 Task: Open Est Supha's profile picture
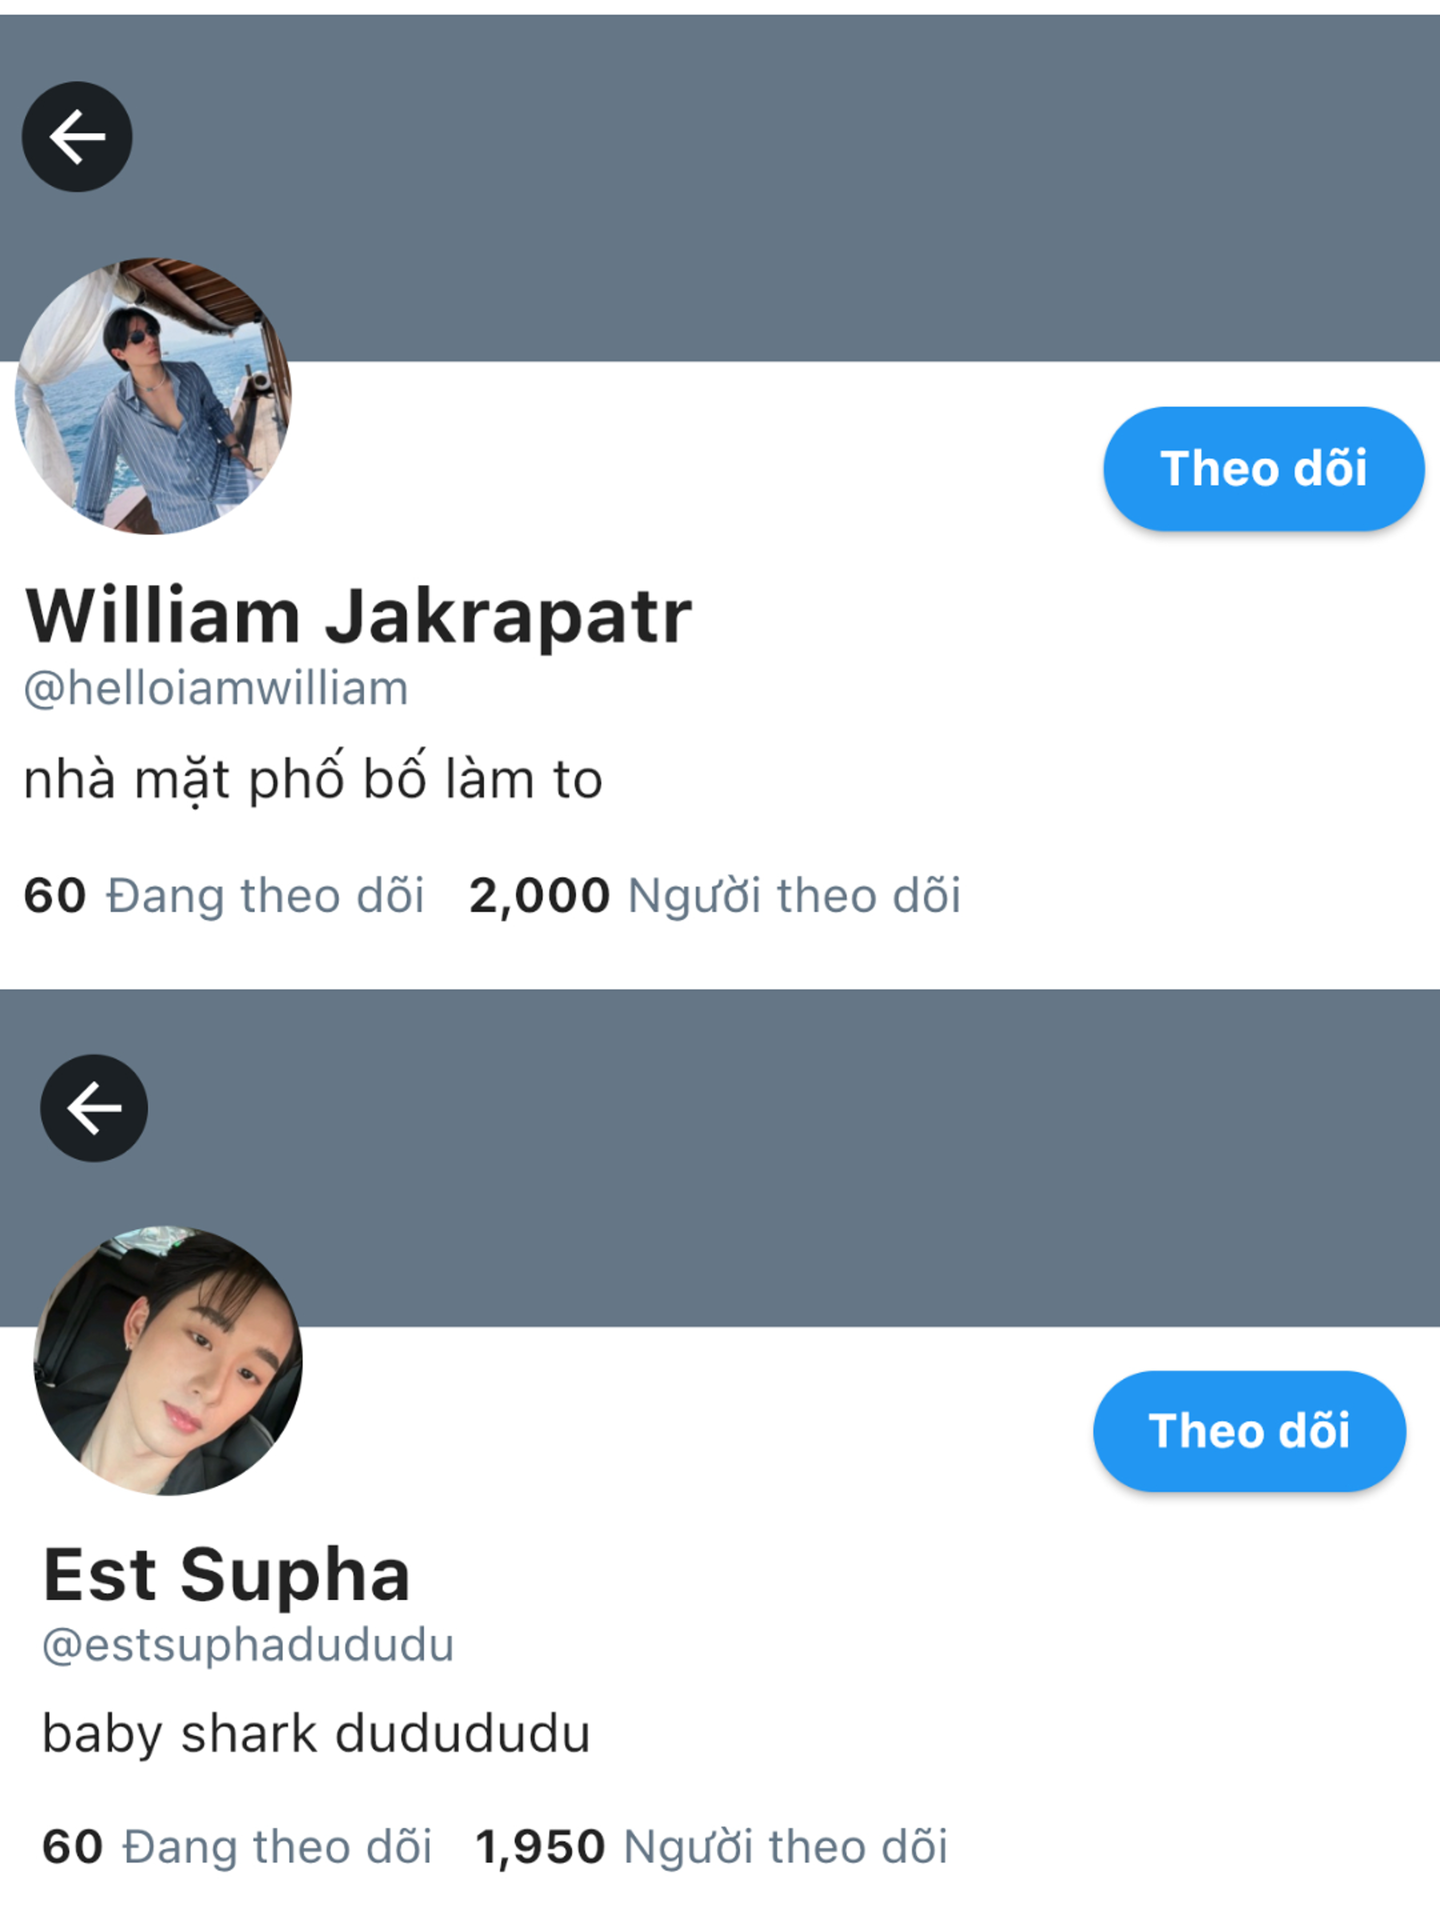(168, 1361)
